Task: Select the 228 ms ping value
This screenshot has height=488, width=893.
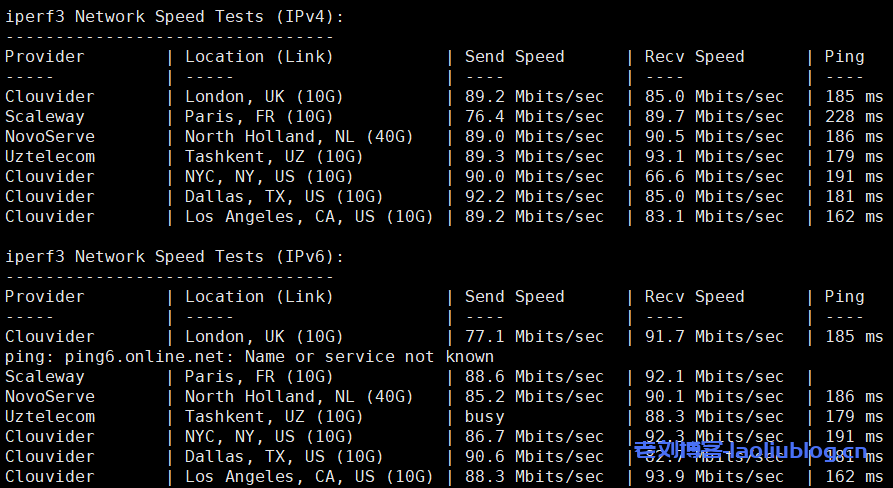Action: pos(854,116)
